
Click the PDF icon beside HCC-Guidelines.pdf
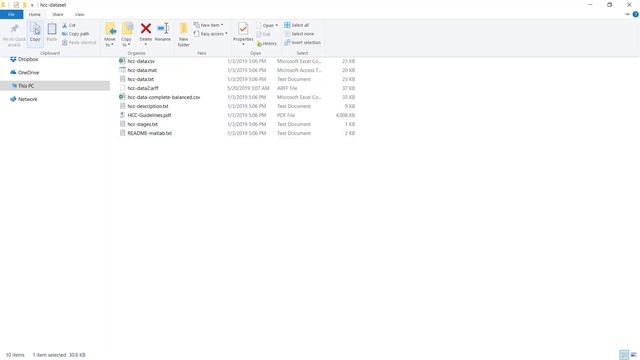pos(122,115)
